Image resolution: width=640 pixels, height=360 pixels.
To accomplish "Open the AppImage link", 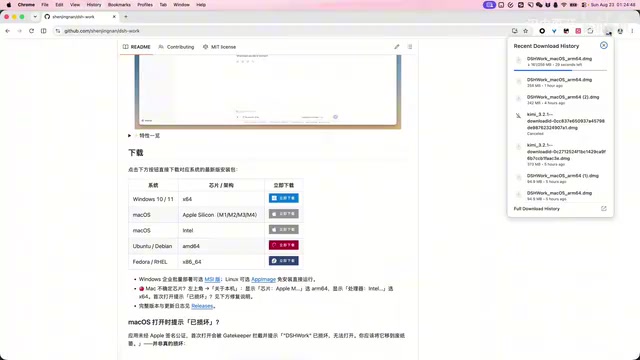I will click(263, 279).
